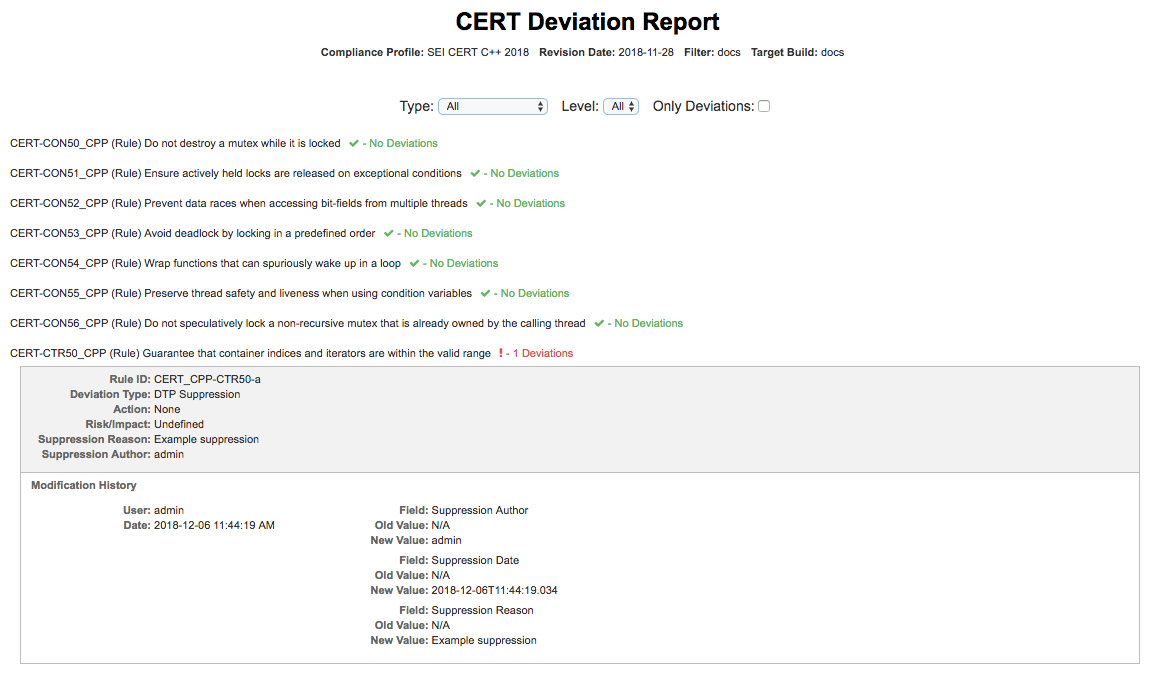The height and width of the screenshot is (685, 1150).
Task: Open the Type dropdown set to All
Action: [x=492, y=106]
